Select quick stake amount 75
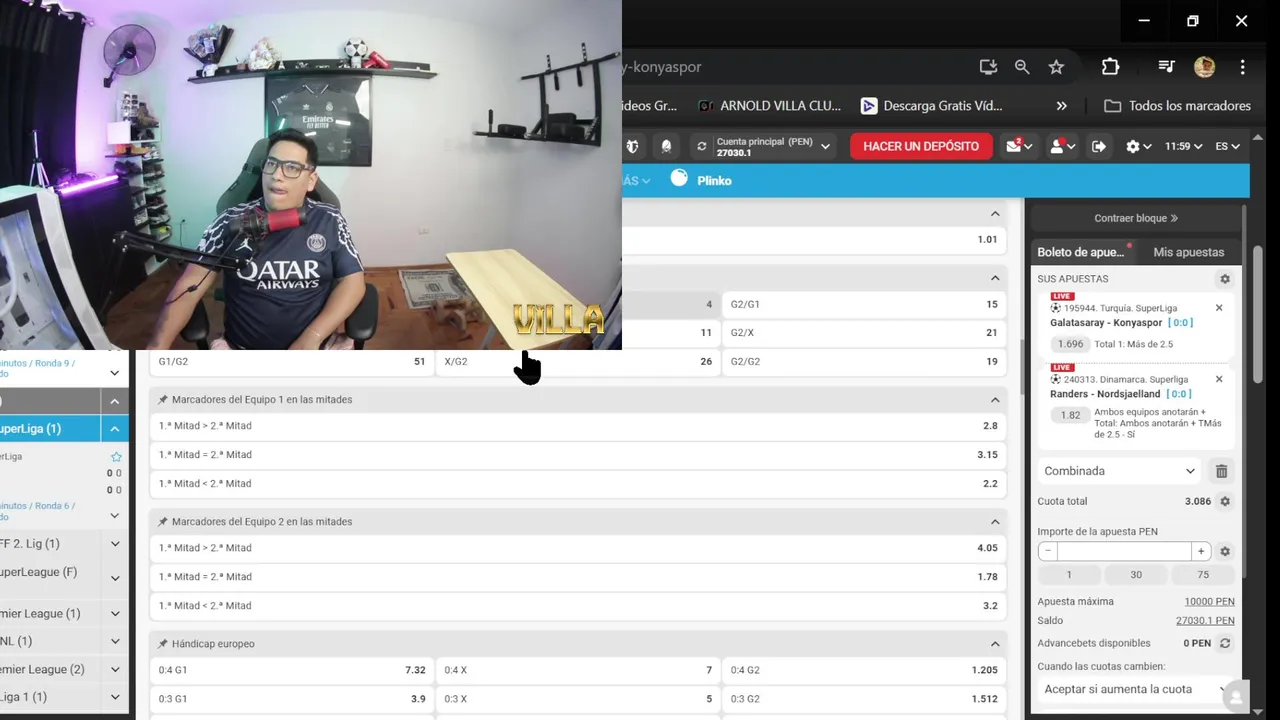 tap(1203, 575)
